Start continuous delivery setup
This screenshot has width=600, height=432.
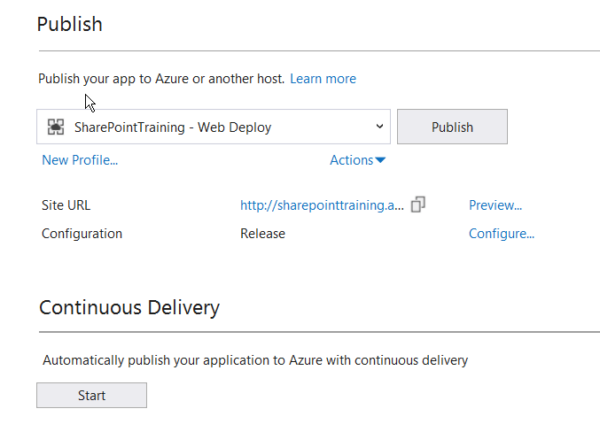pos(91,396)
